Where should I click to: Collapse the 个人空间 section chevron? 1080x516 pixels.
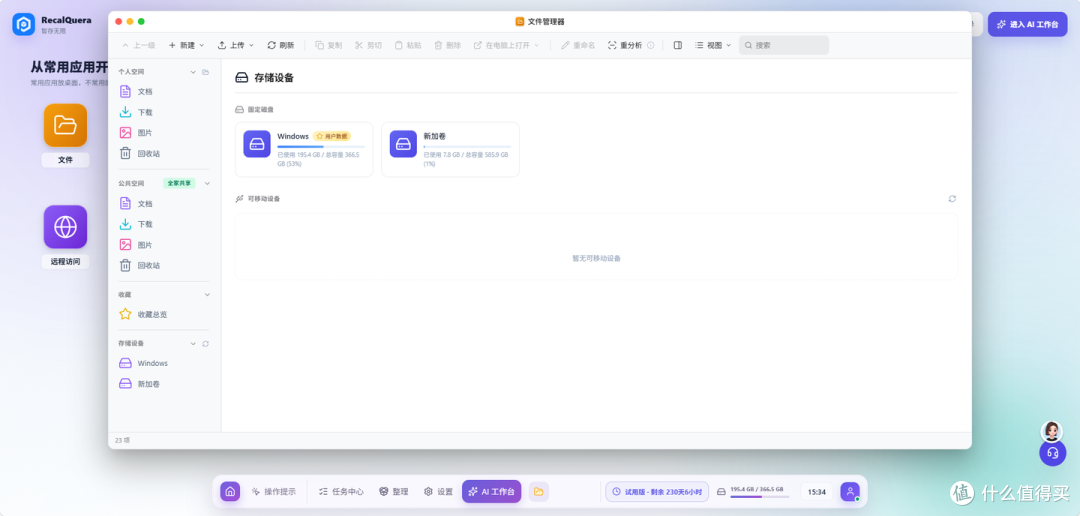pyautogui.click(x=194, y=72)
